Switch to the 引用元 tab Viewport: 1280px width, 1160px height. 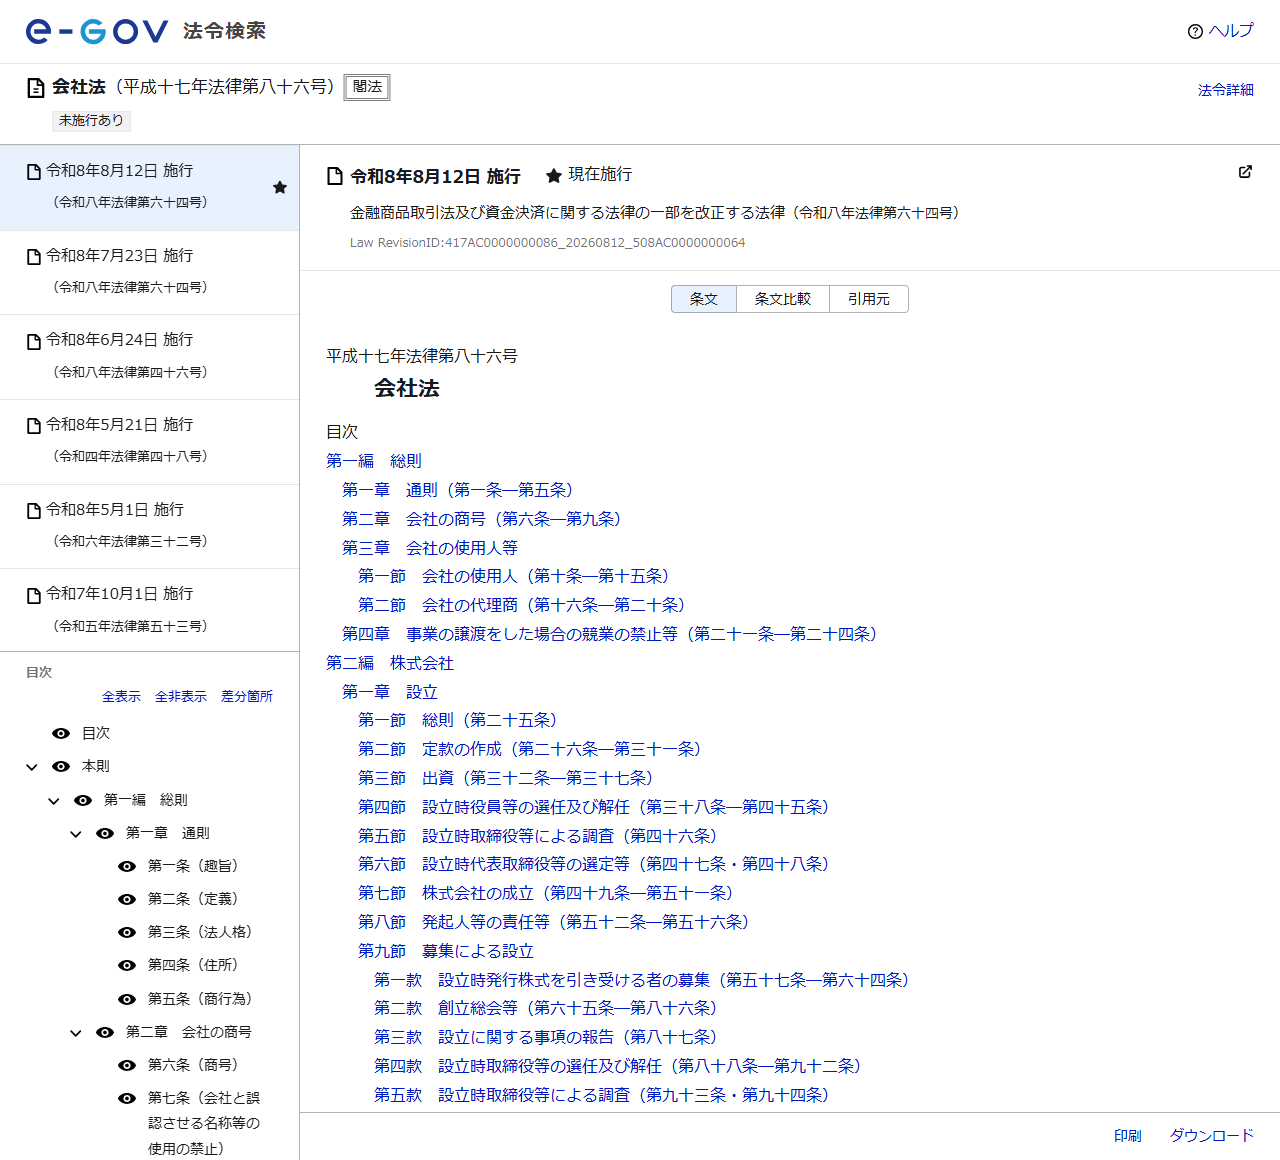[x=869, y=299]
